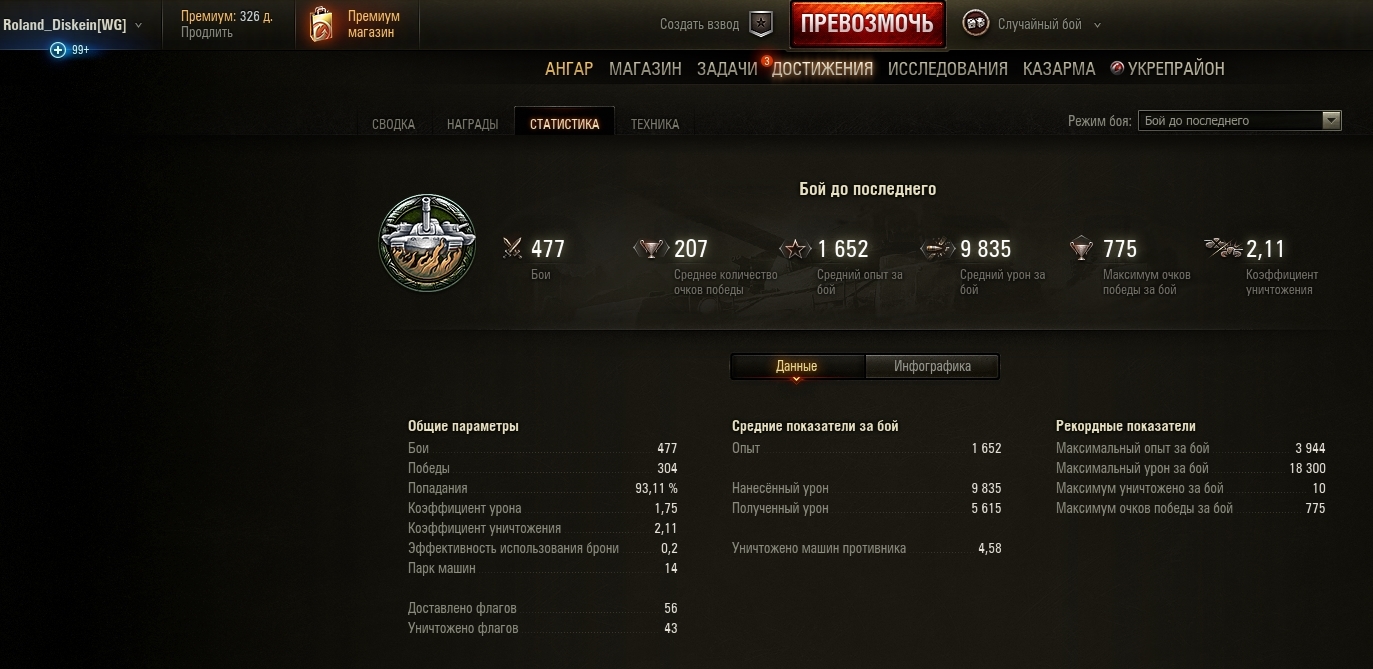Toggle to the Инфографика view
Screen dimensions: 1373x669
pyautogui.click(x=932, y=366)
